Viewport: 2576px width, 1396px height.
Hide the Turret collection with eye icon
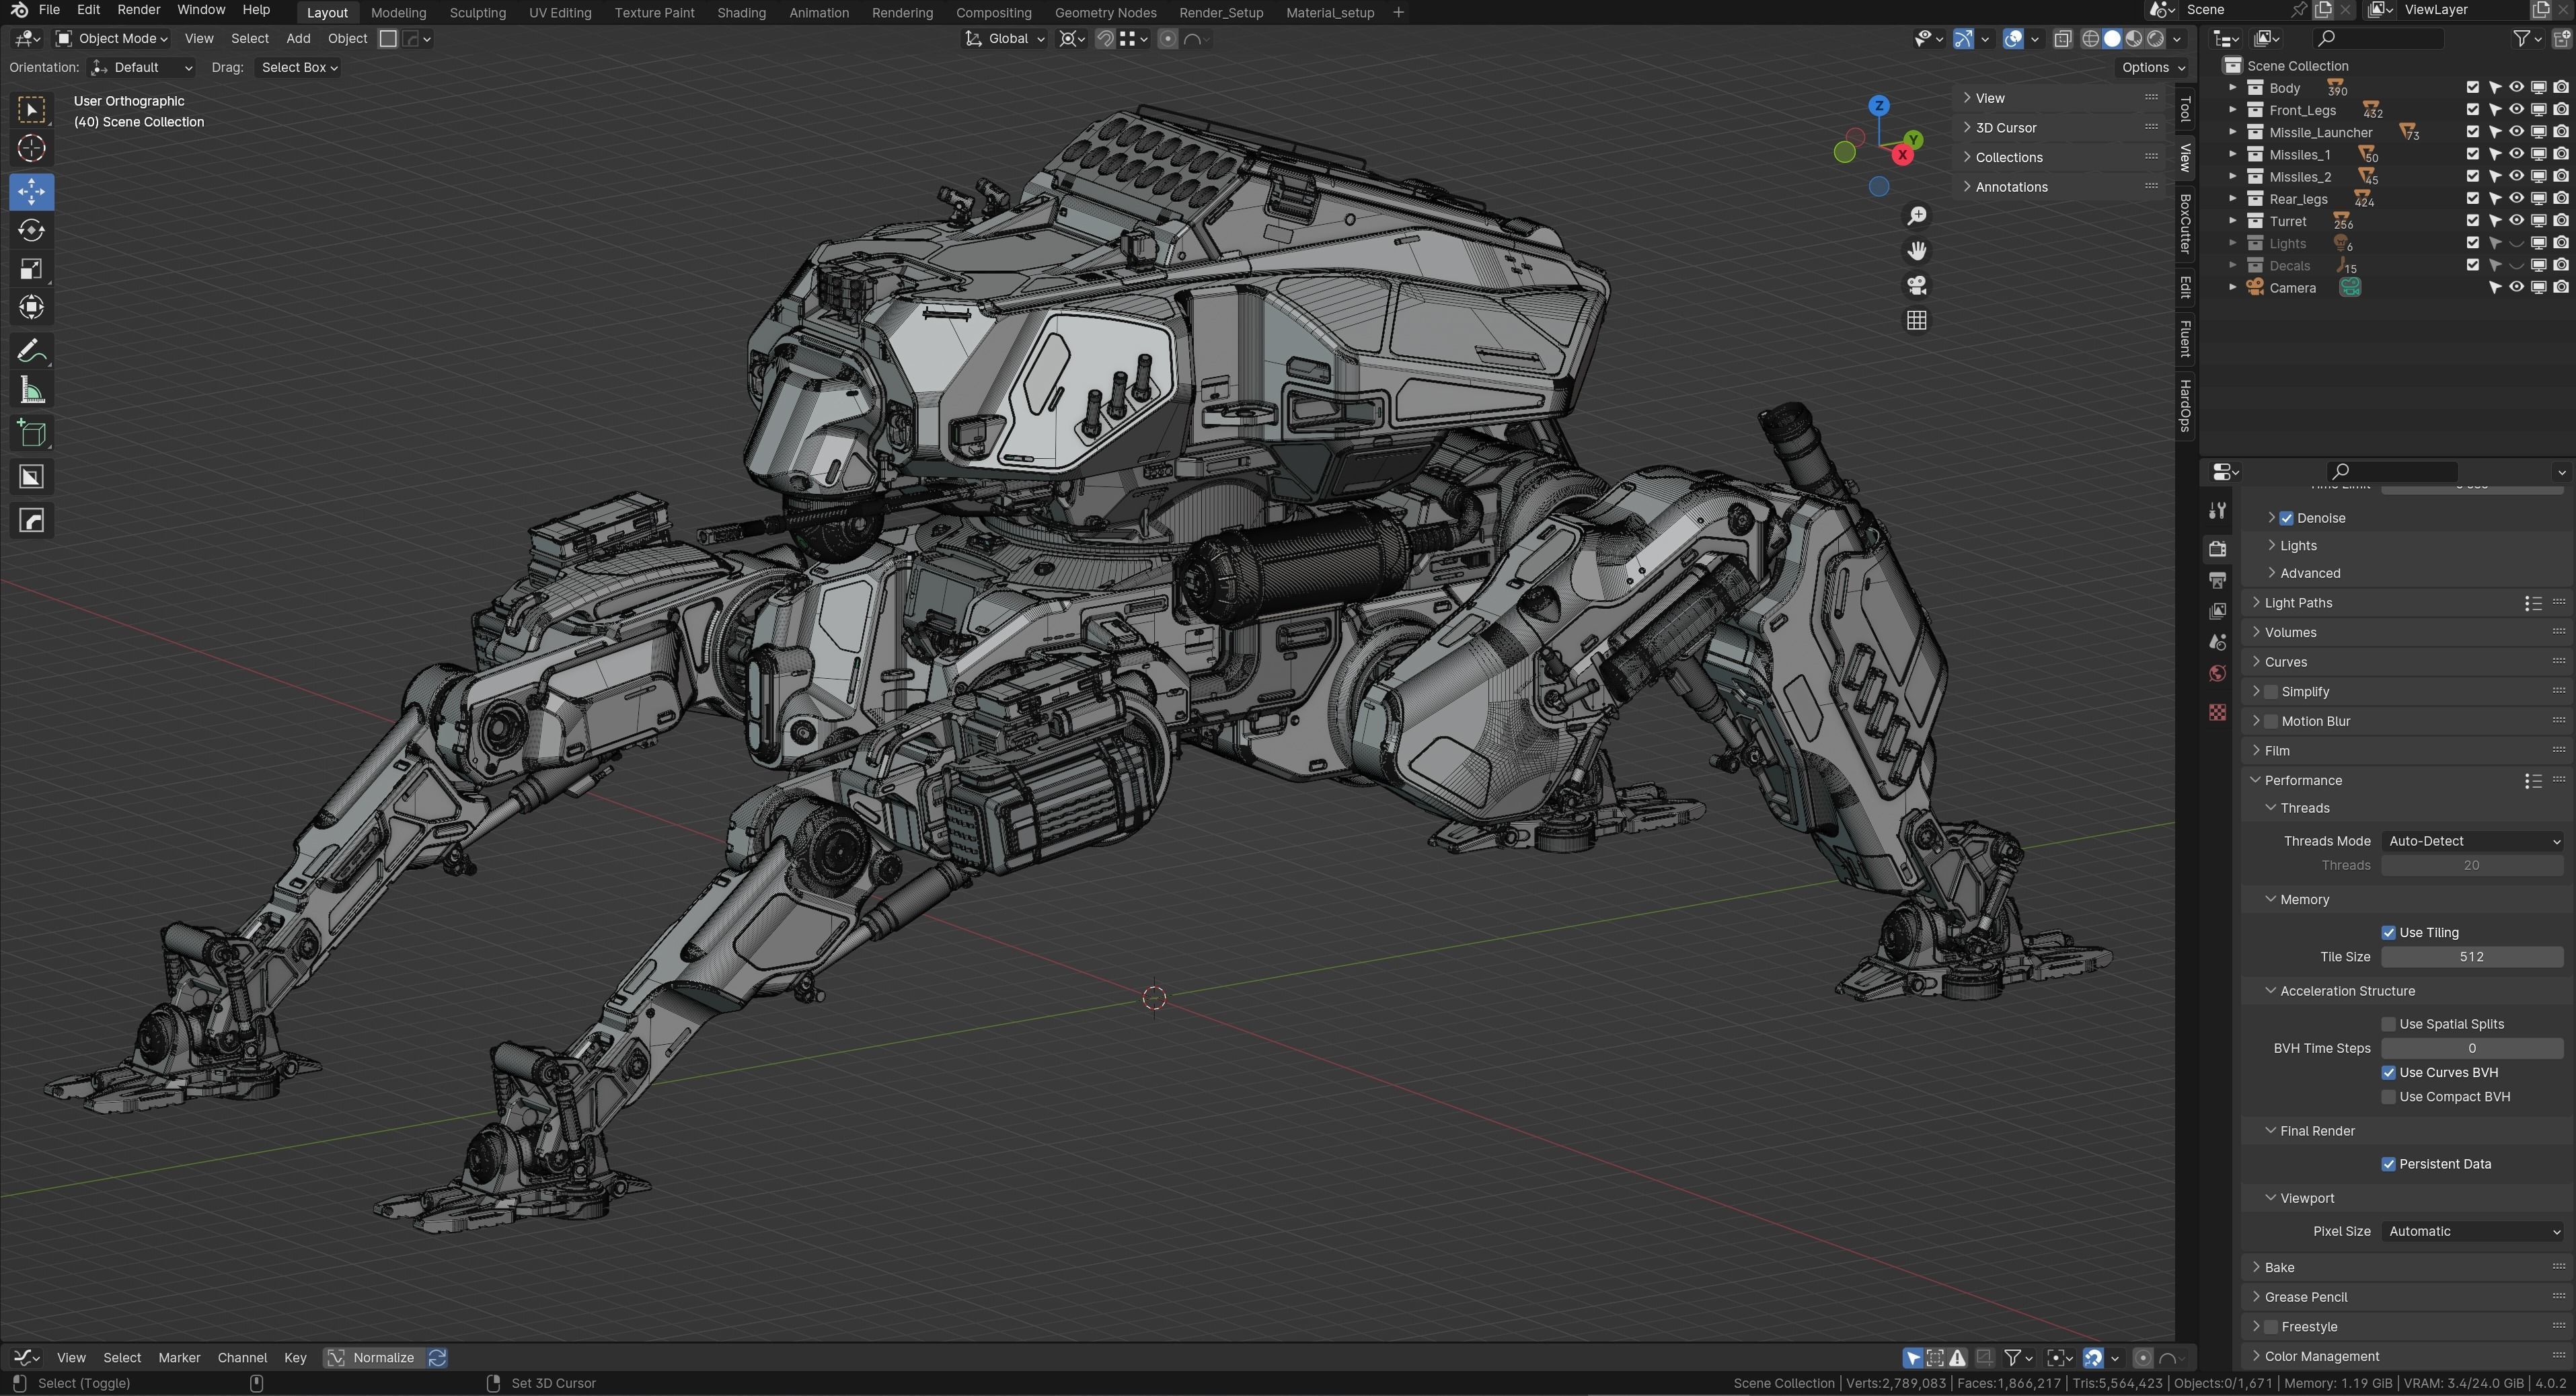2516,221
